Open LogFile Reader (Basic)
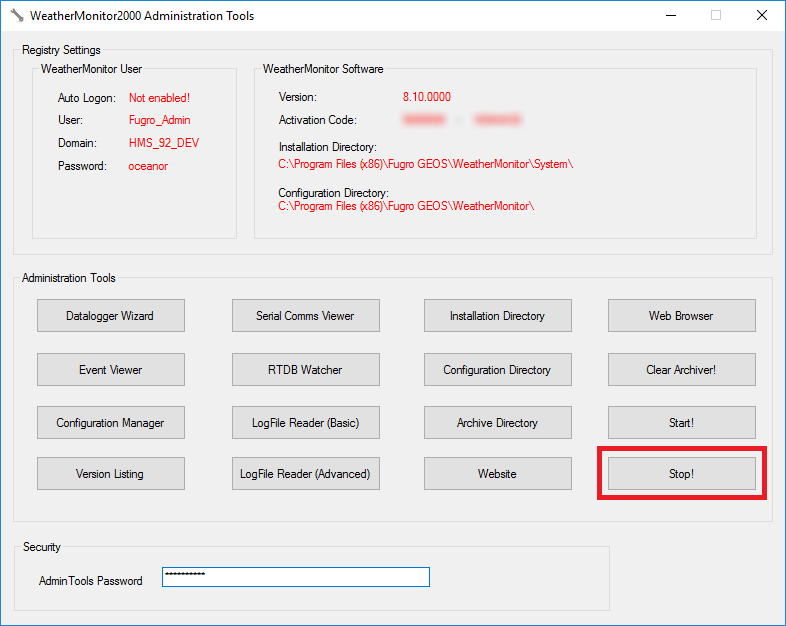 coord(306,423)
